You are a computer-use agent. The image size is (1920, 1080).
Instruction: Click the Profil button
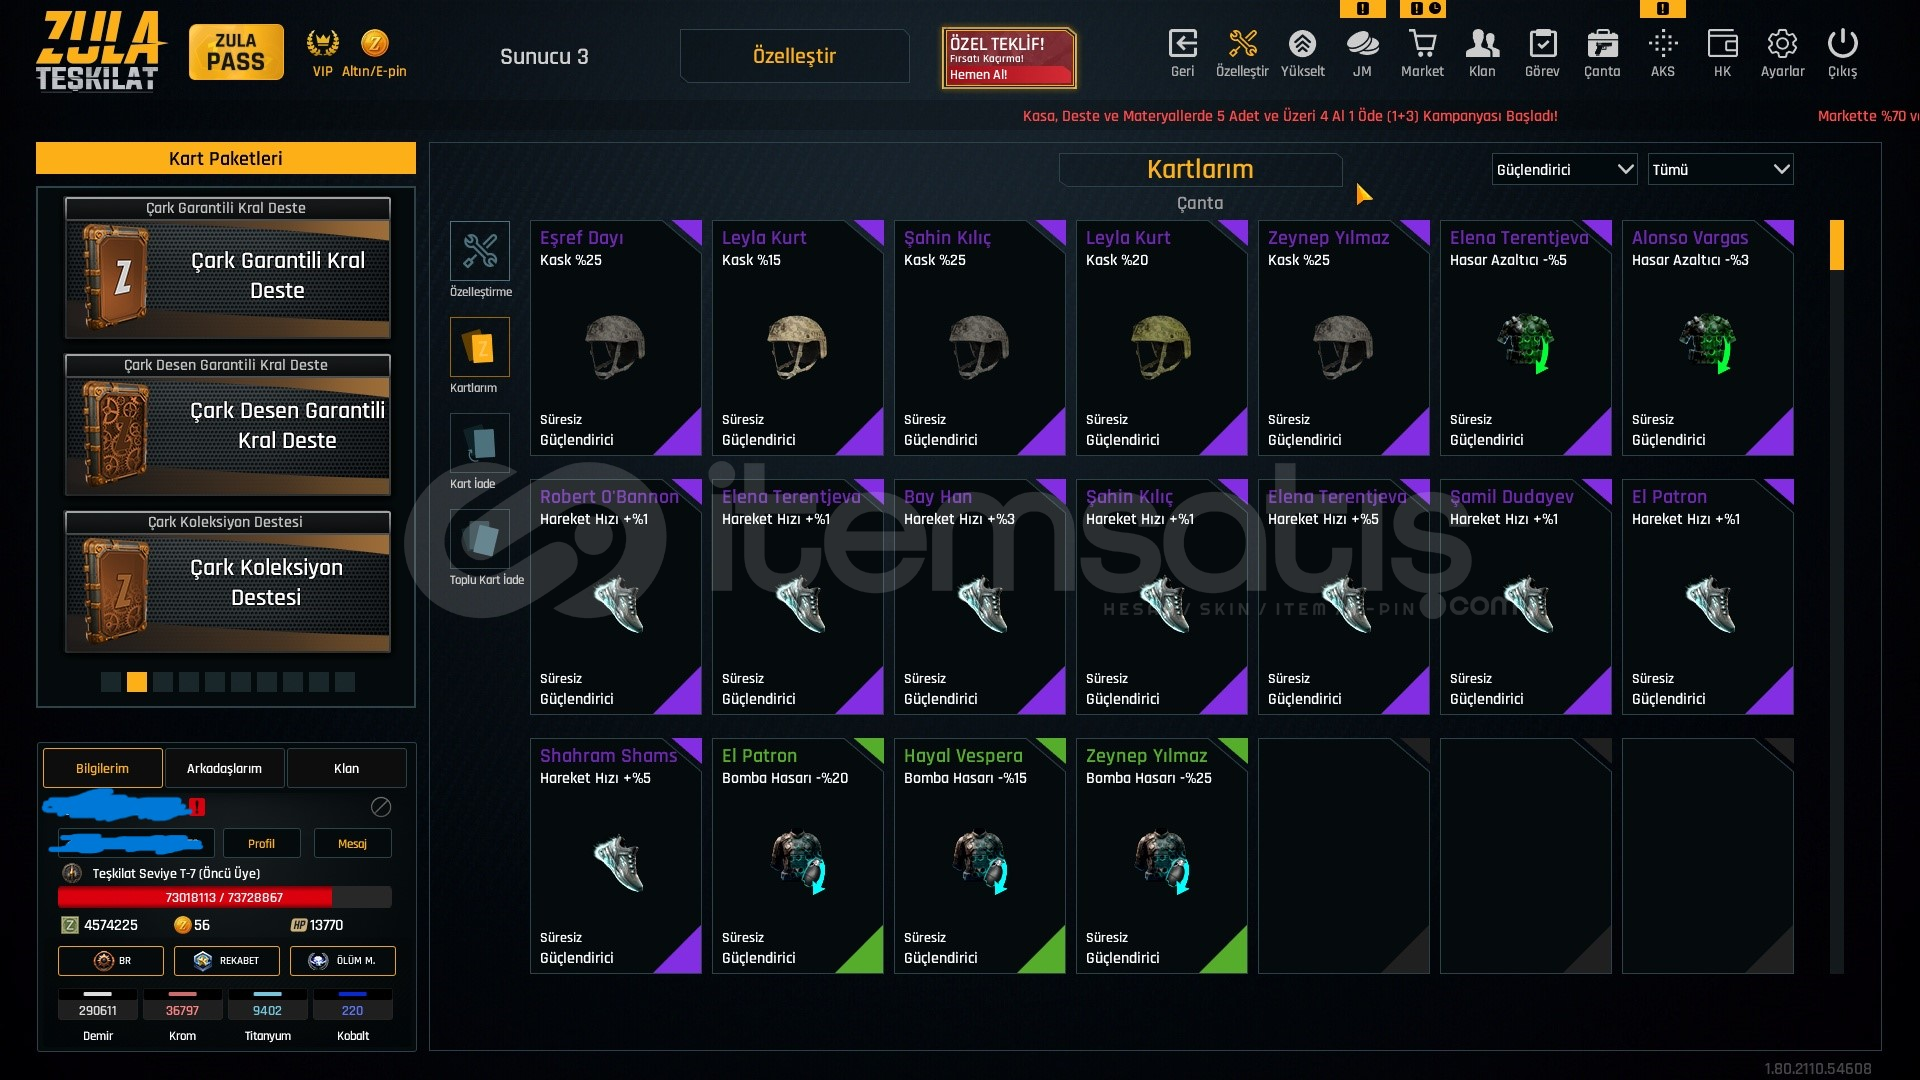click(x=261, y=843)
